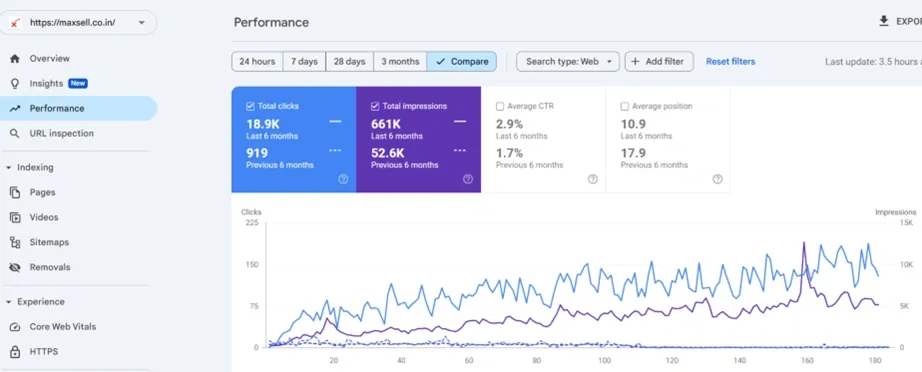This screenshot has width=922, height=372.
Task: Enable the Average CTR checkbox
Action: click(x=500, y=106)
